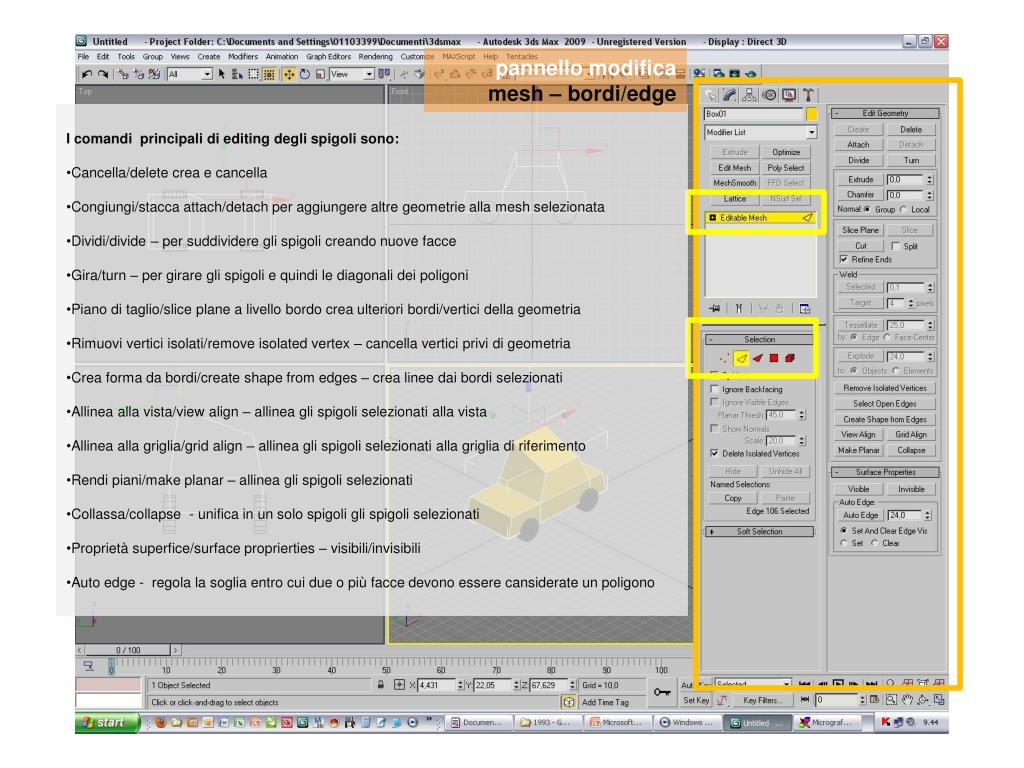This screenshot has width=1024, height=768.
Task: Open the Modify command panel tab
Action: [x=730, y=95]
